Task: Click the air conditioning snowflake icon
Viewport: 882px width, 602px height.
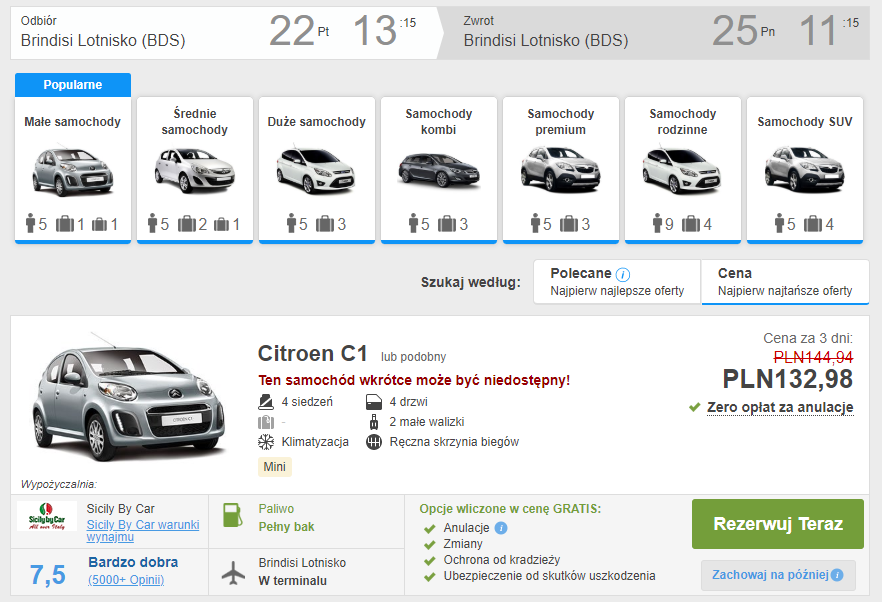Action: point(265,442)
